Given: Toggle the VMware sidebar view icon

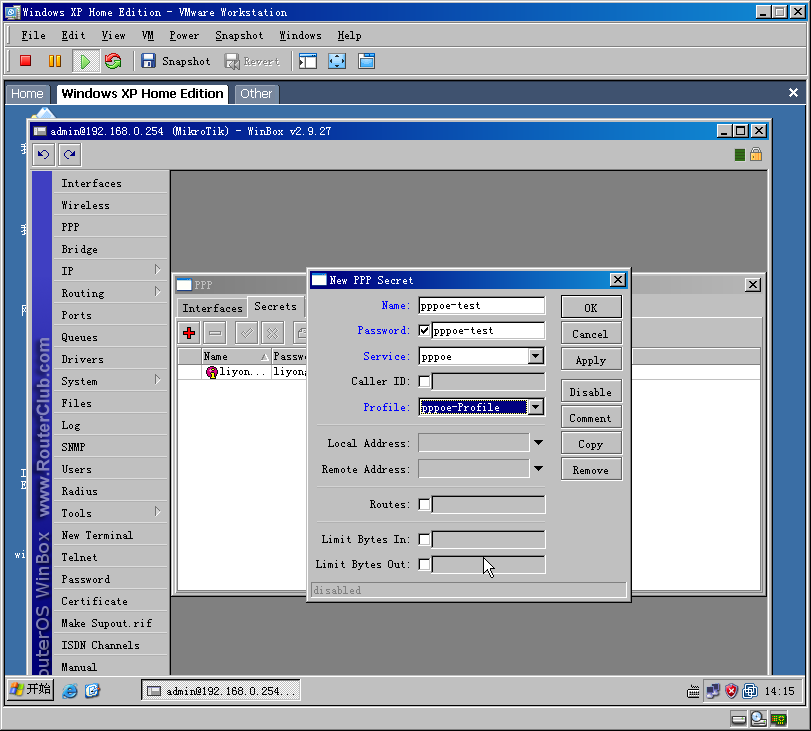Looking at the screenshot, I should (x=308, y=61).
